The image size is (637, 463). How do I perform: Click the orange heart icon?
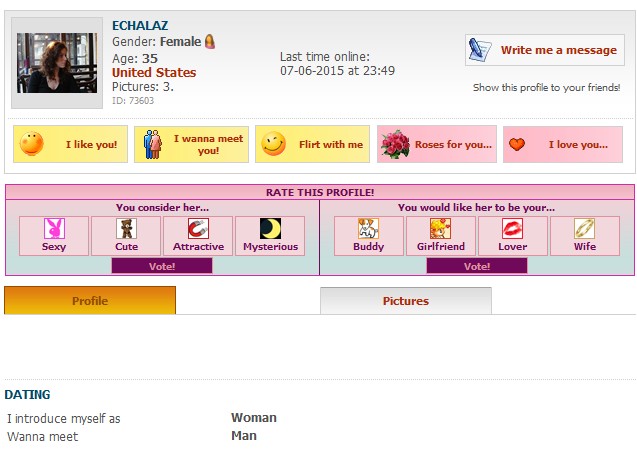click(517, 144)
